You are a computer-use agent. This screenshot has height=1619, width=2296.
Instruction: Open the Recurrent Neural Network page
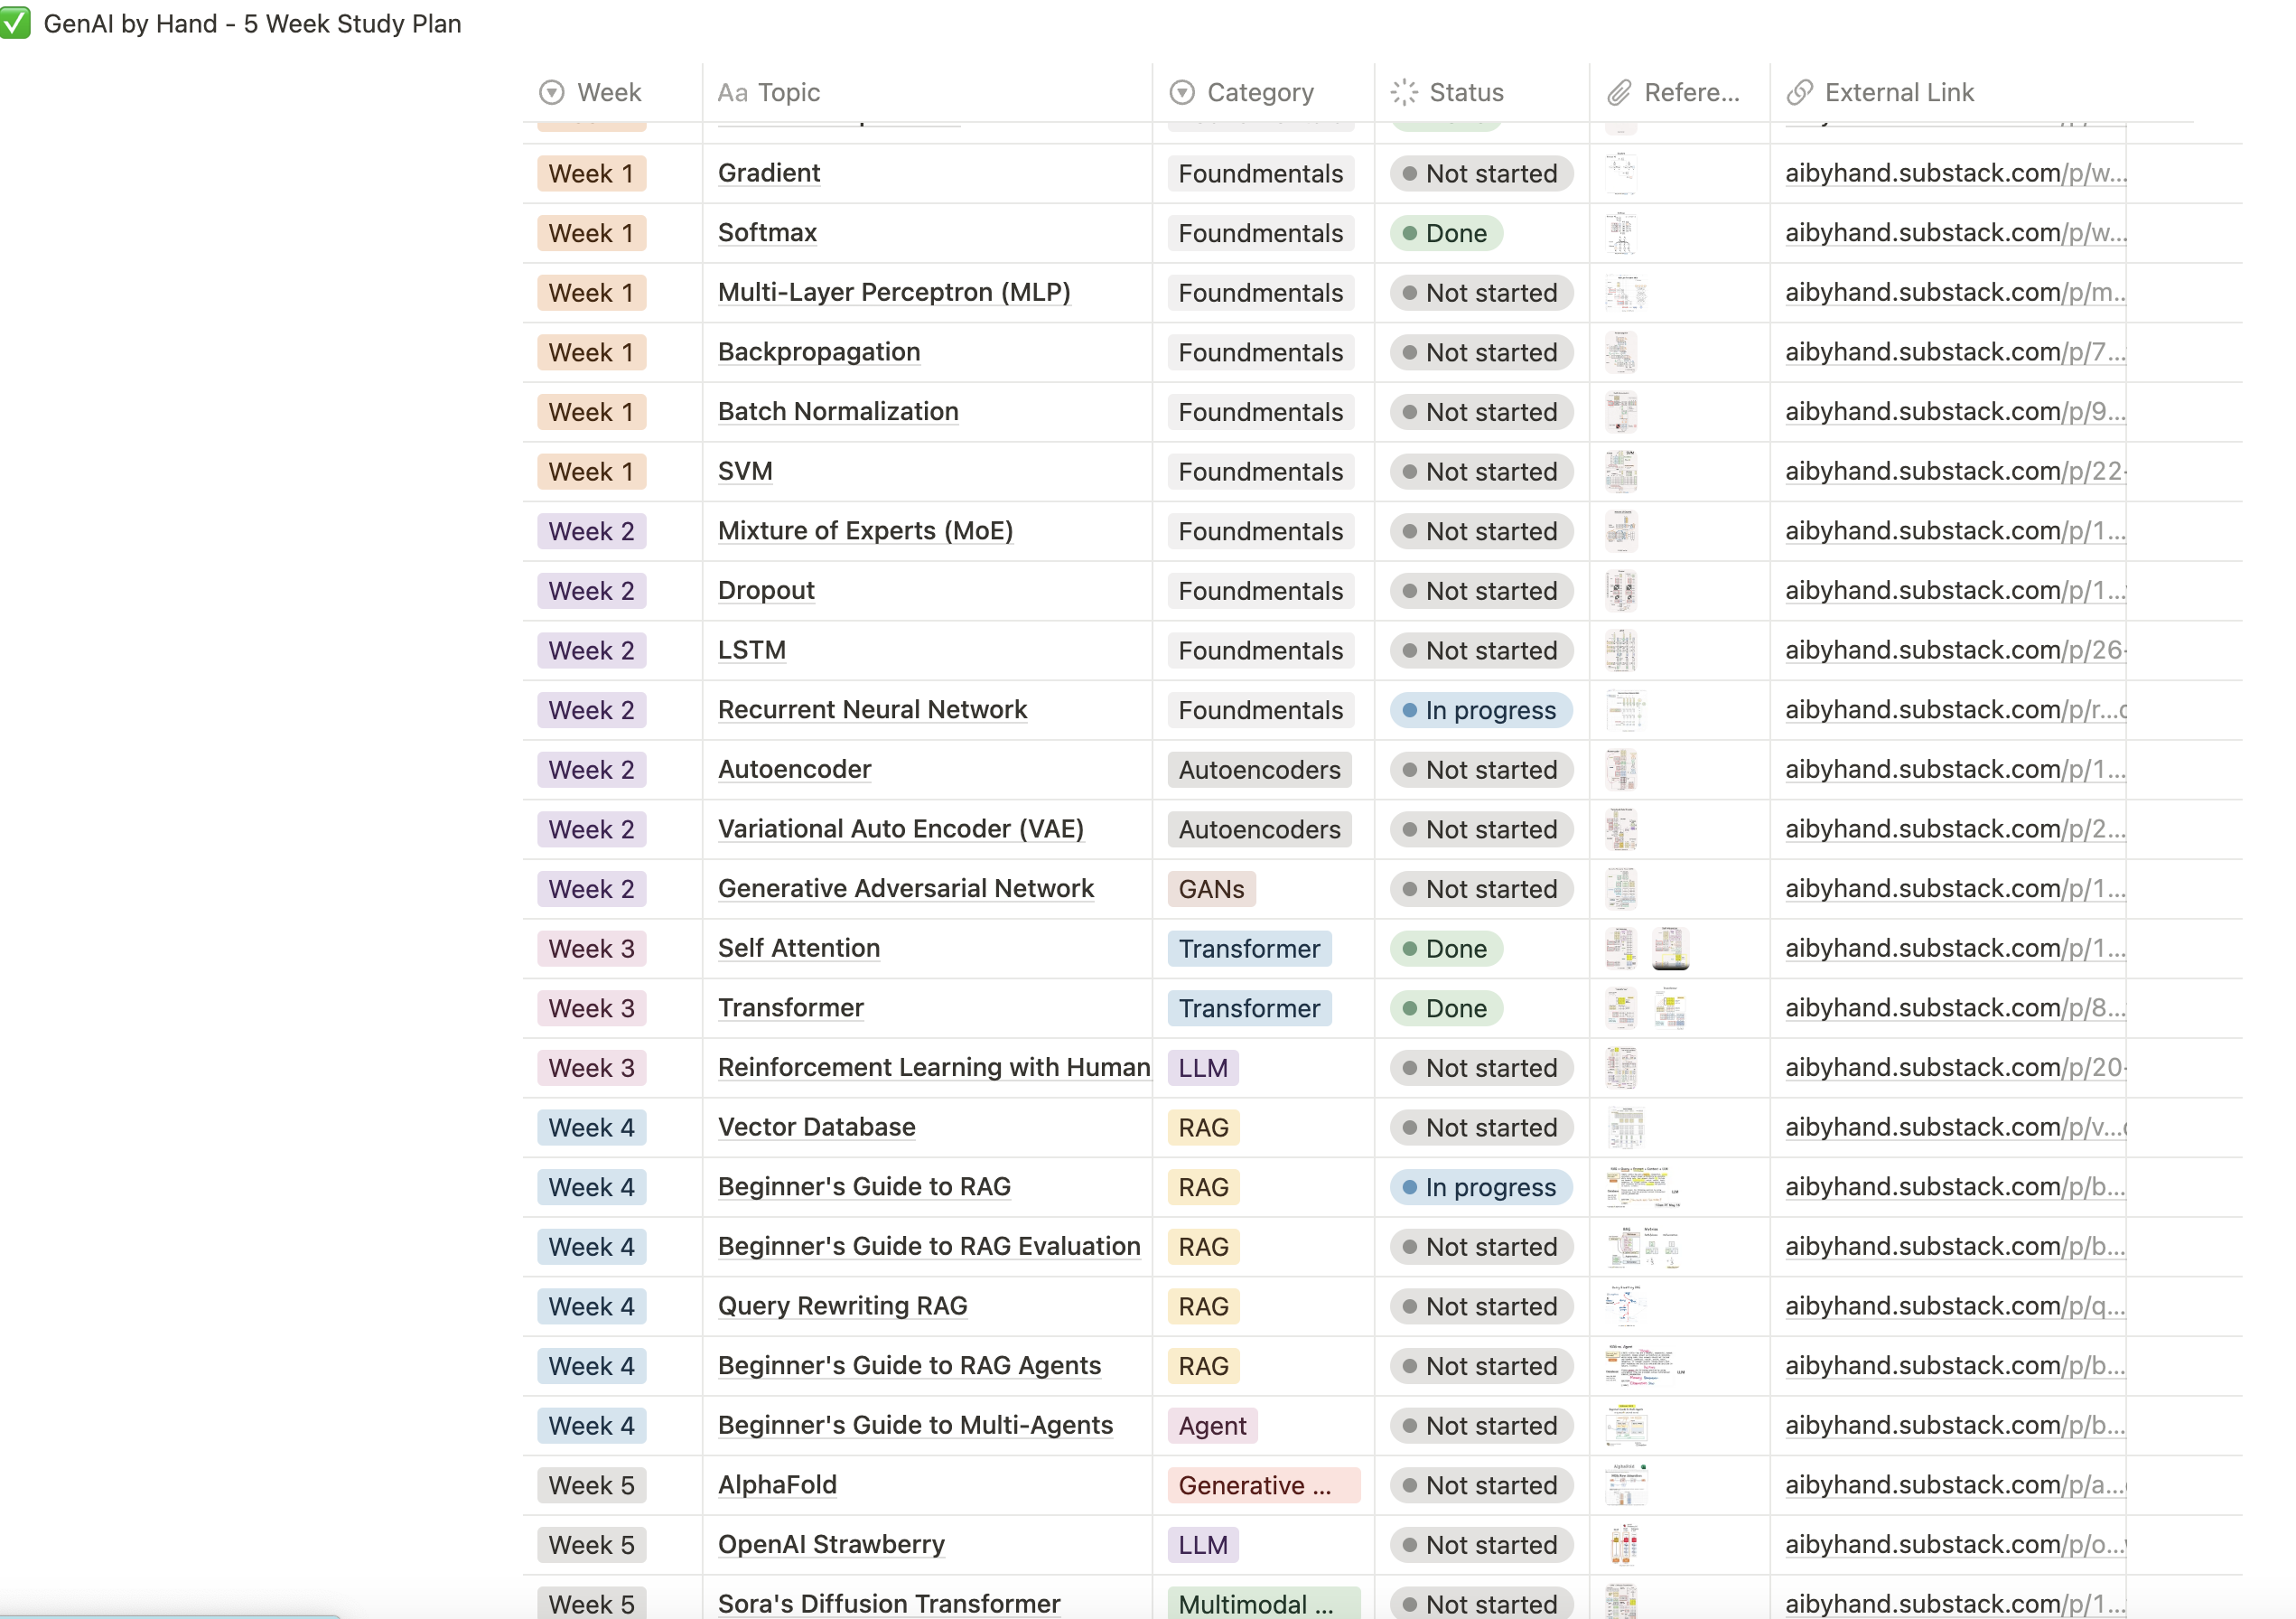[x=872, y=709]
